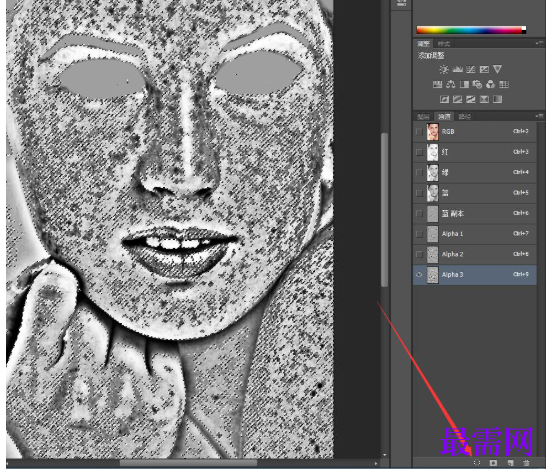Hide the Alpha 3 channel eye icon
This screenshot has height=473, width=552.
[419, 275]
